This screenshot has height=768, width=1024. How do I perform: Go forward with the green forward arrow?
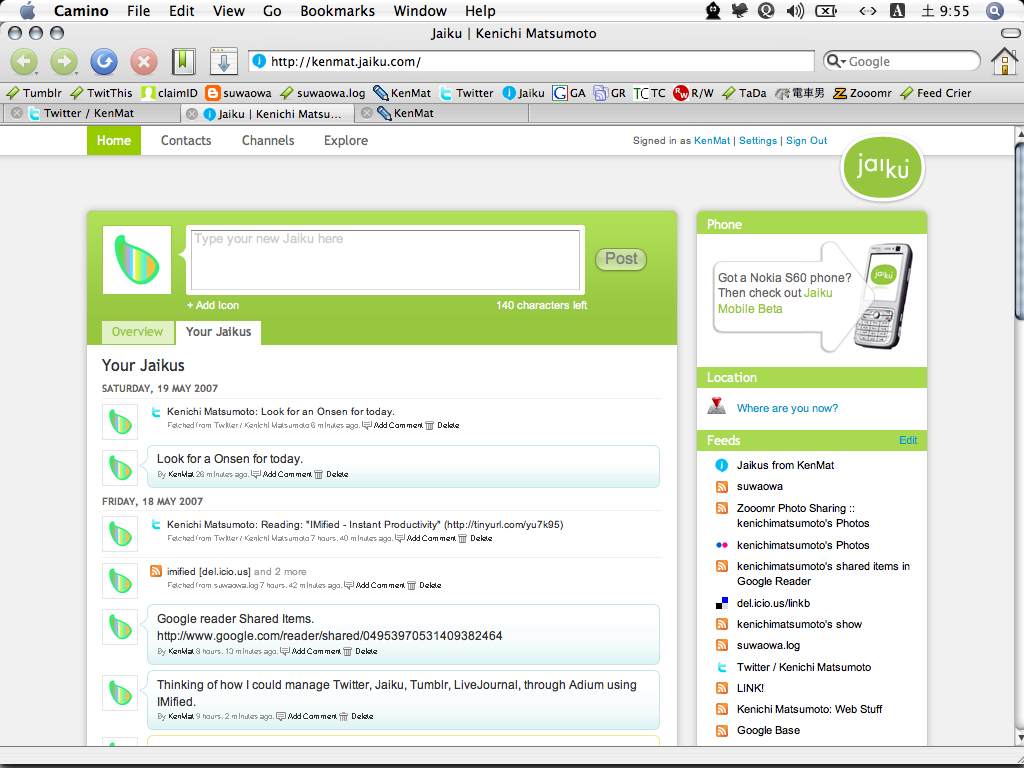click(x=64, y=62)
